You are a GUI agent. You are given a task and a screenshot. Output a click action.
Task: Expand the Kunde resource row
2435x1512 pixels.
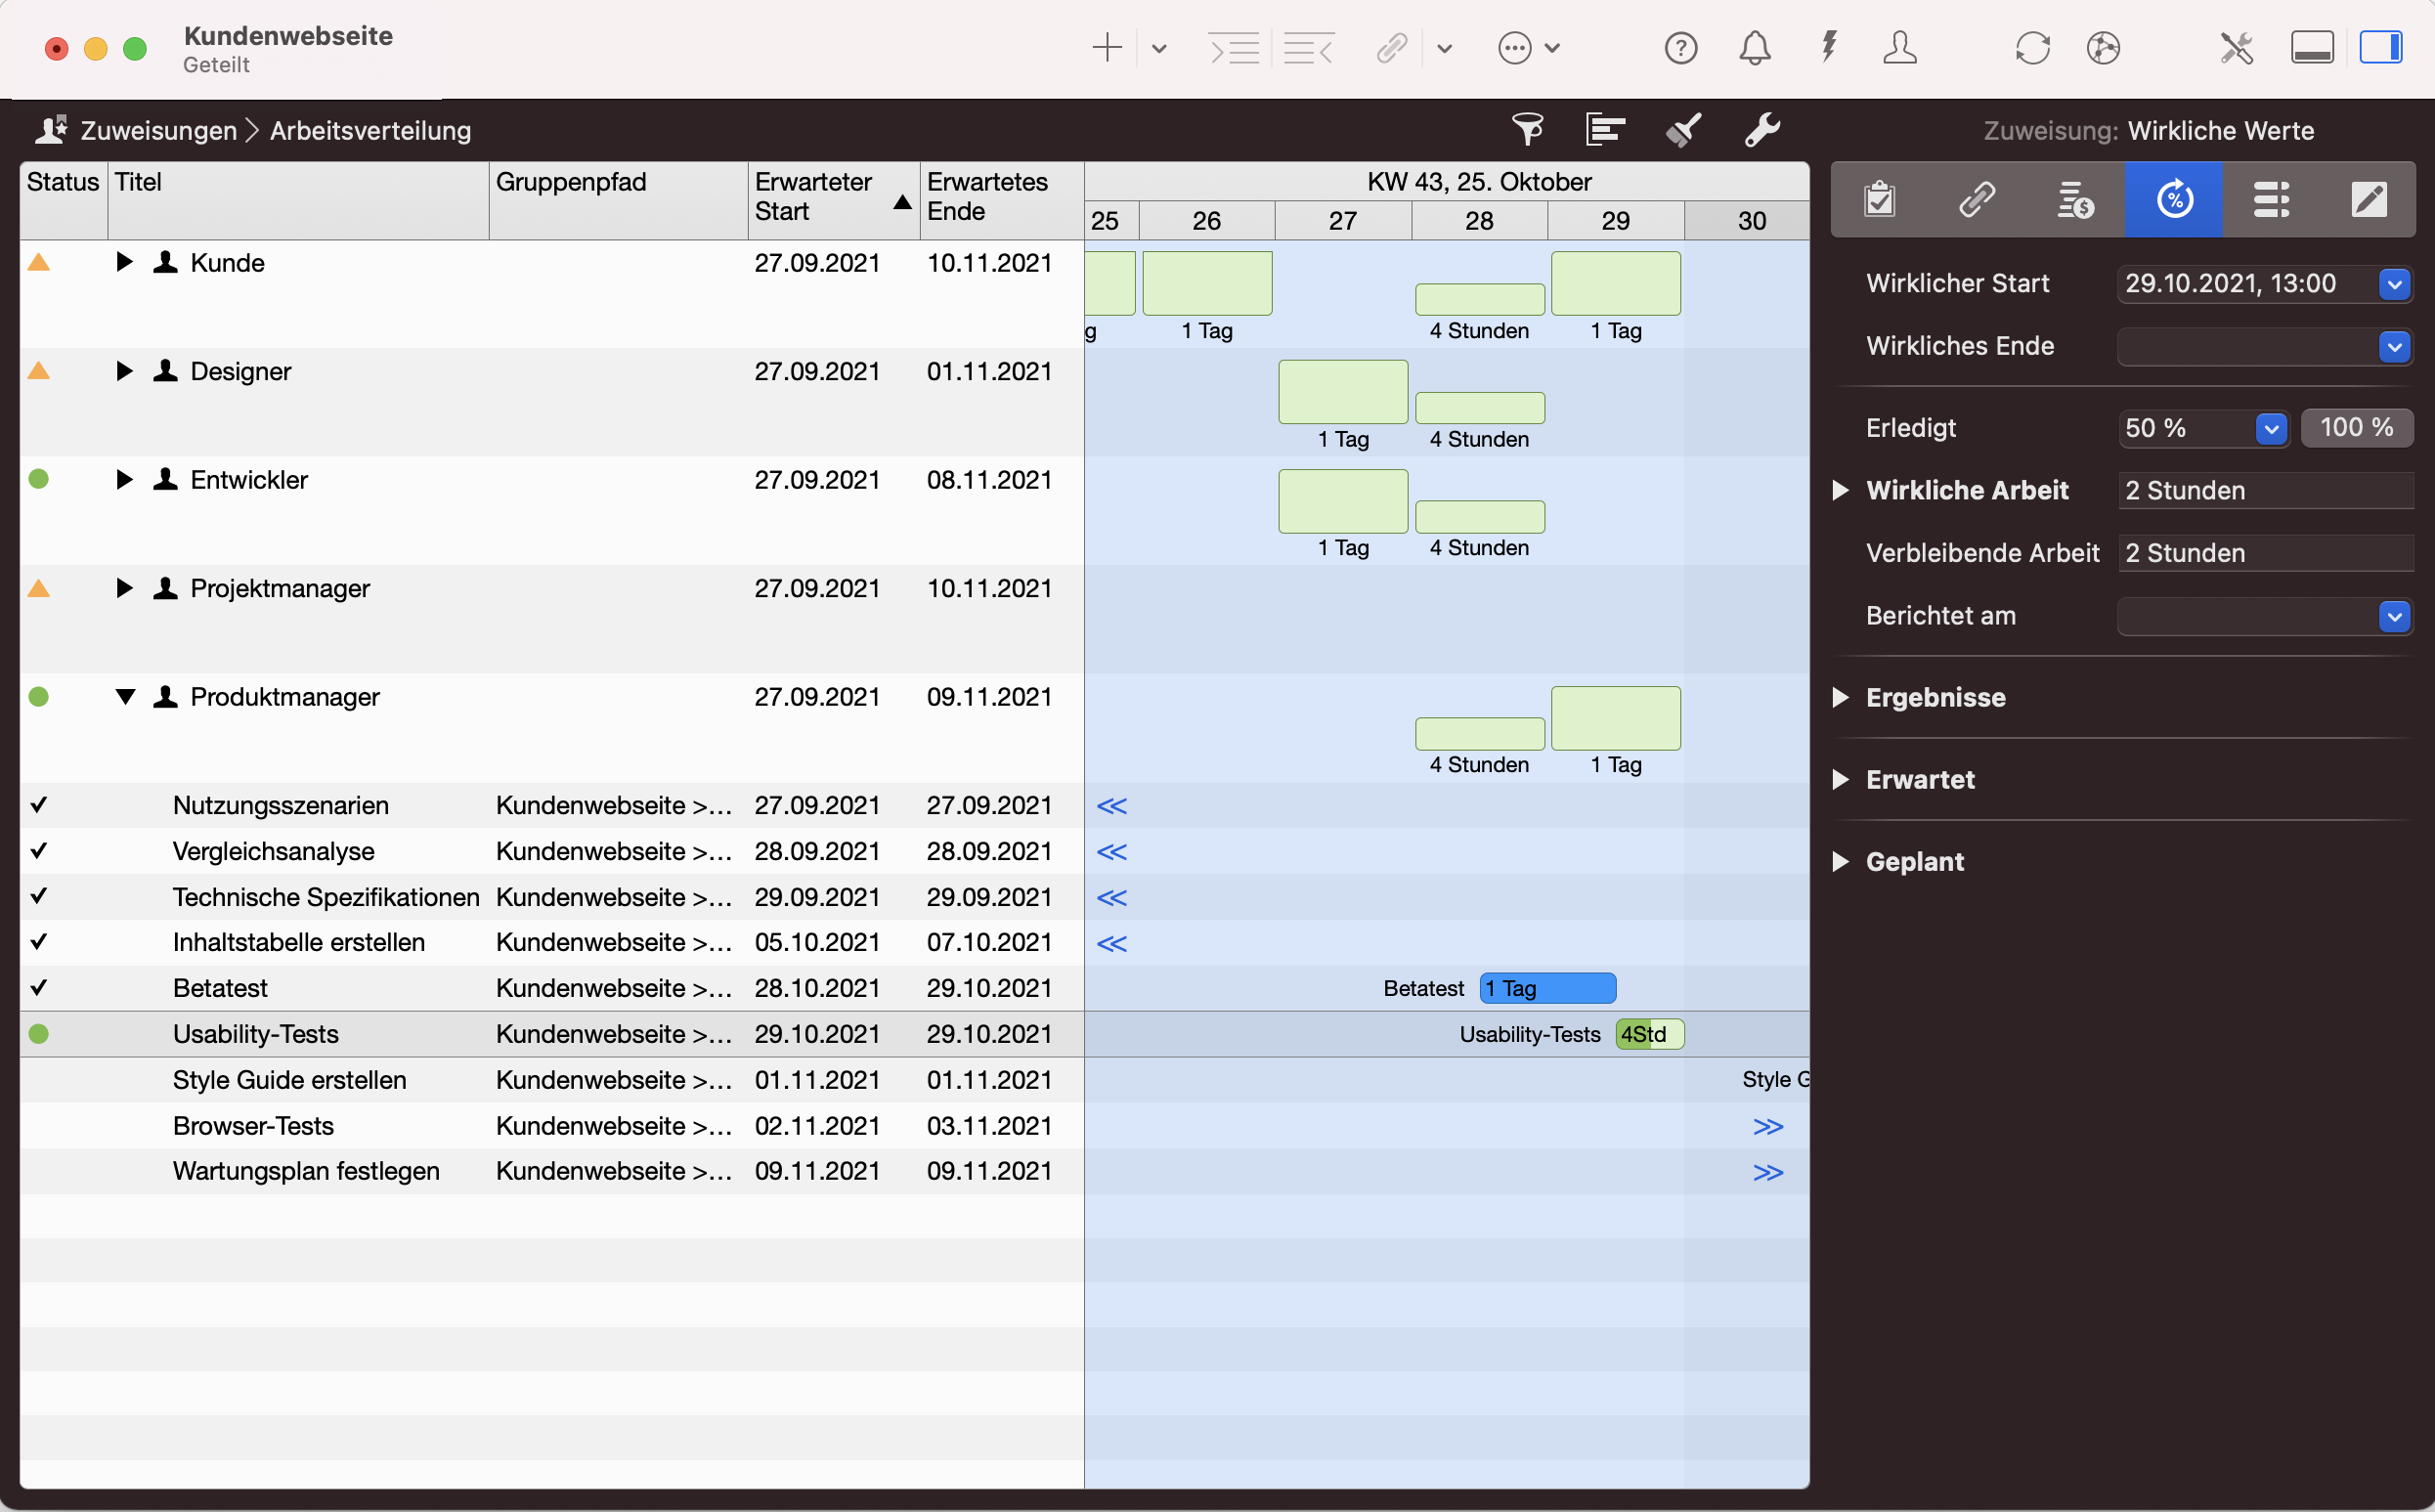[124, 263]
